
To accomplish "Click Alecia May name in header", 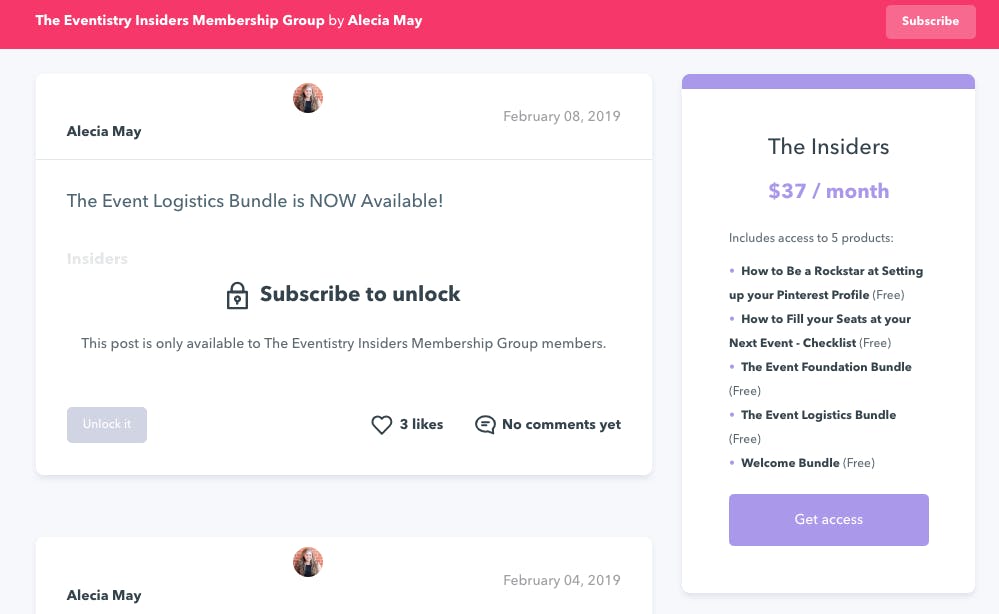I will [385, 20].
